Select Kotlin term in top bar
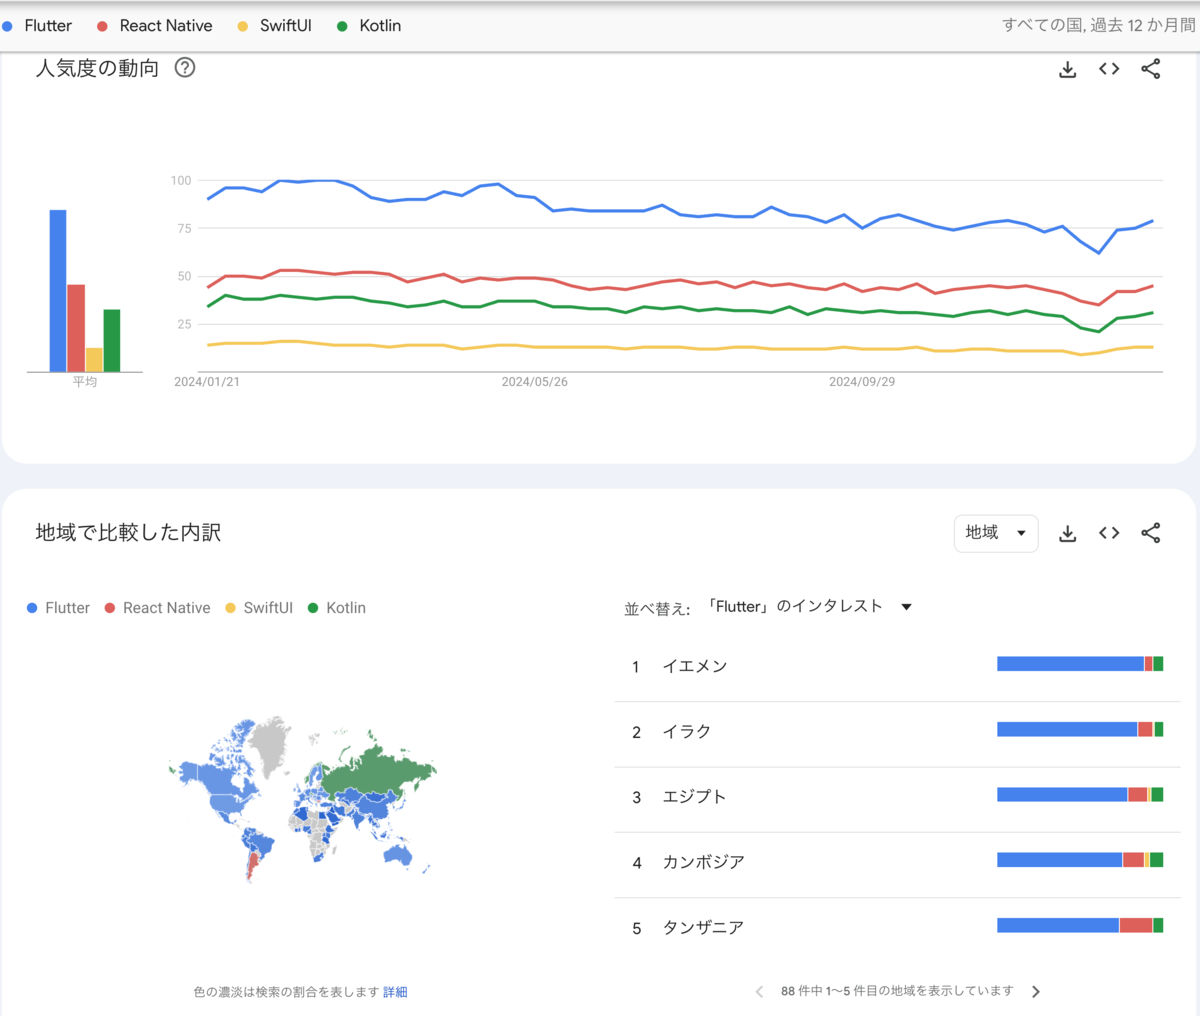The image size is (1200, 1016). (x=369, y=26)
